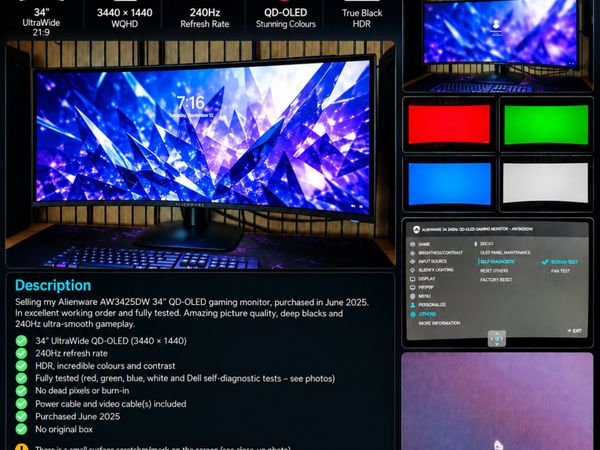Screen dimensions: 600x450
Task: Open the red screen test thumbnail
Action: [449, 124]
